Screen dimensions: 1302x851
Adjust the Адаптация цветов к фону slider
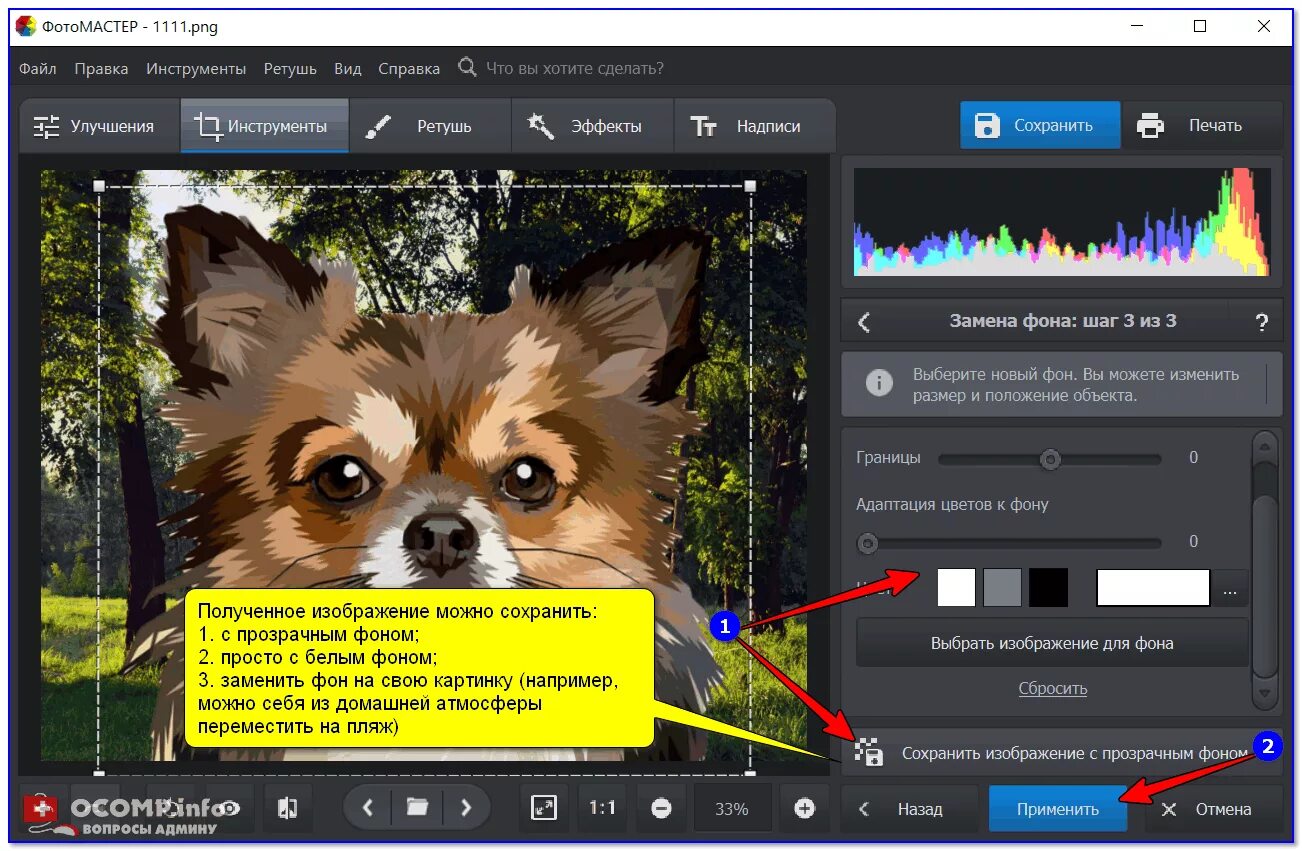click(x=868, y=543)
